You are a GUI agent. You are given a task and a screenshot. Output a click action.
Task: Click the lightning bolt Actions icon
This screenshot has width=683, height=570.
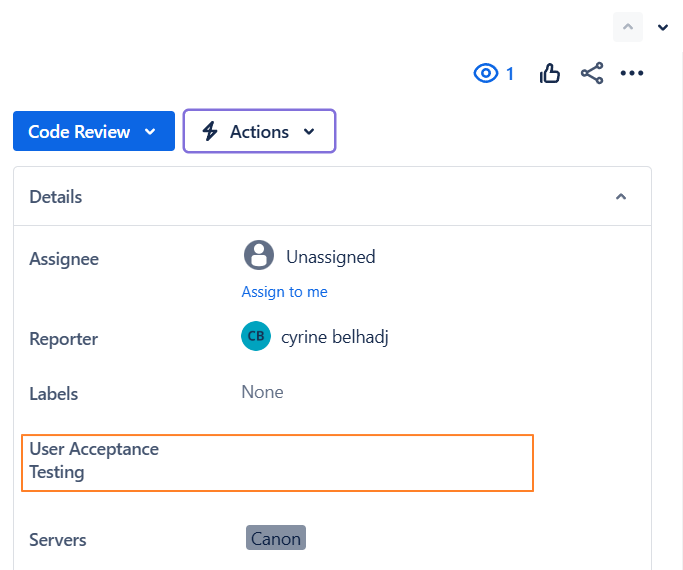[210, 131]
